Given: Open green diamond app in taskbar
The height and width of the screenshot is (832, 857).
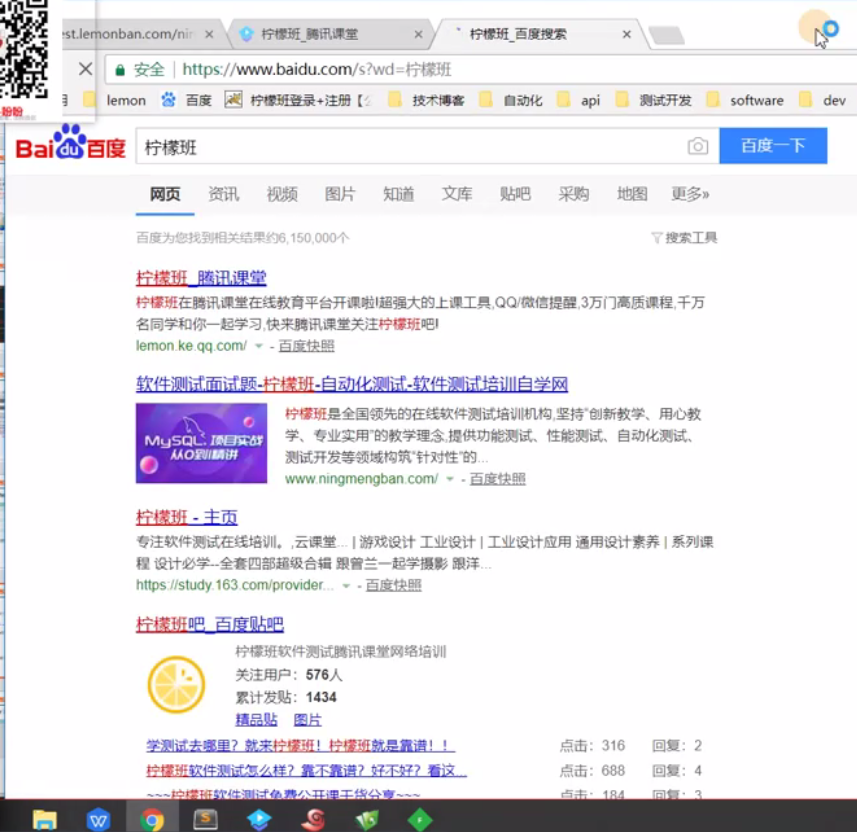Looking at the screenshot, I should [x=420, y=819].
